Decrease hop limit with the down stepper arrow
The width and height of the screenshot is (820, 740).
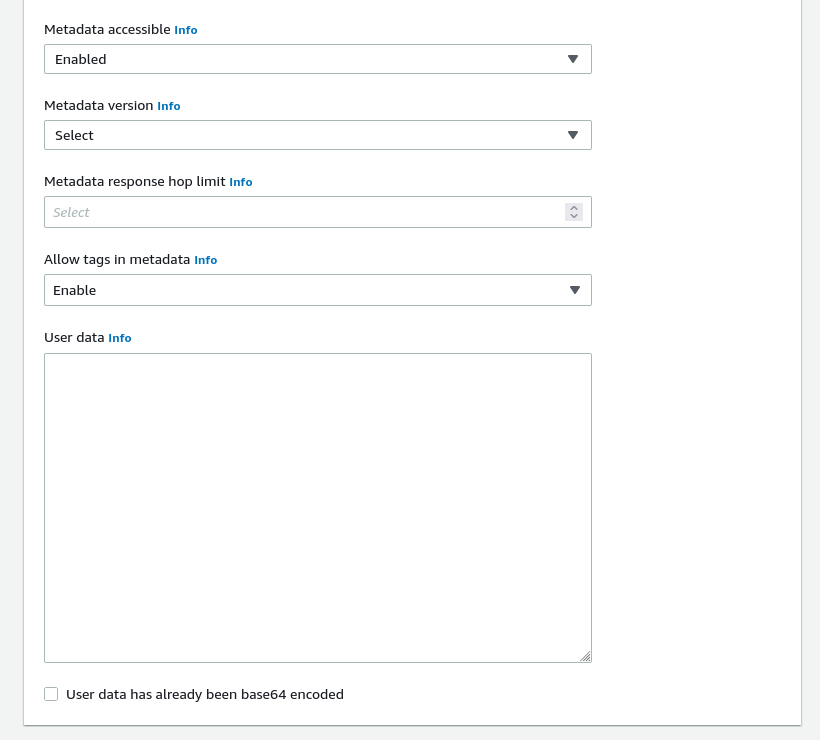574,216
